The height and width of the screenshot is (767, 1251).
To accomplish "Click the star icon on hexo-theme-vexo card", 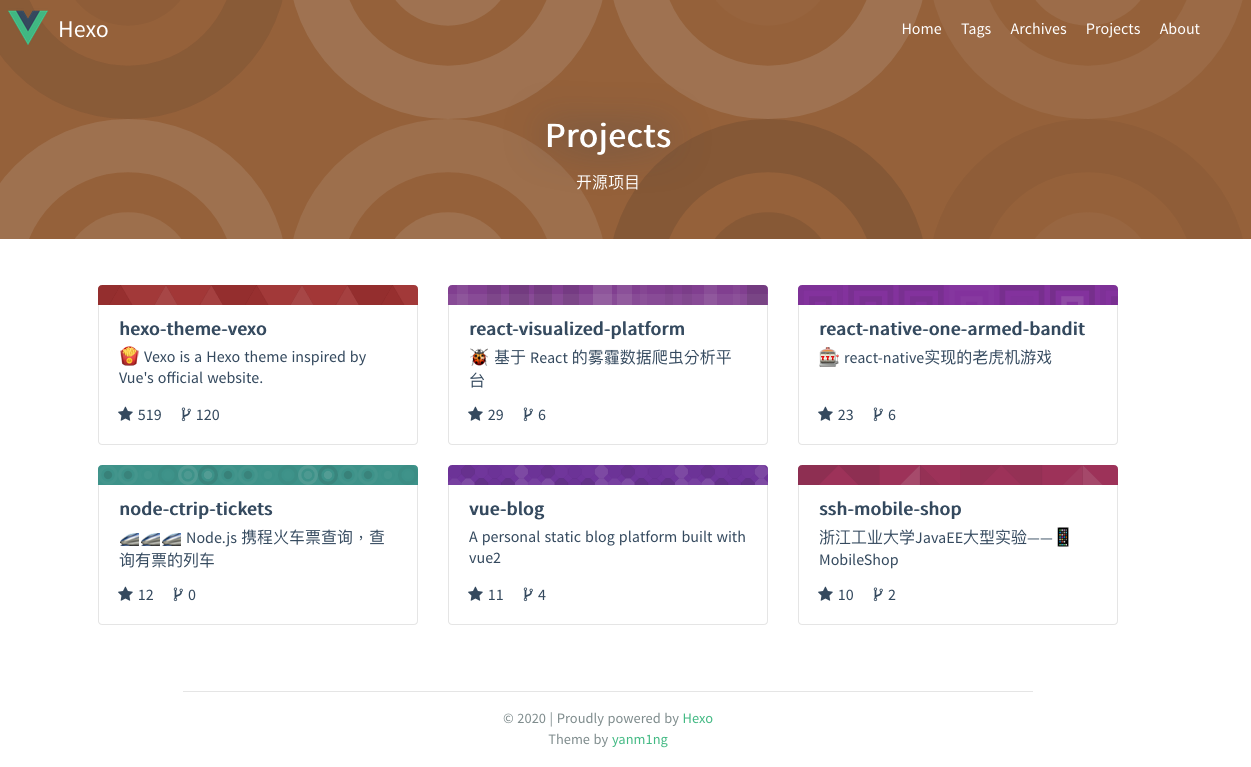I will (x=126, y=414).
